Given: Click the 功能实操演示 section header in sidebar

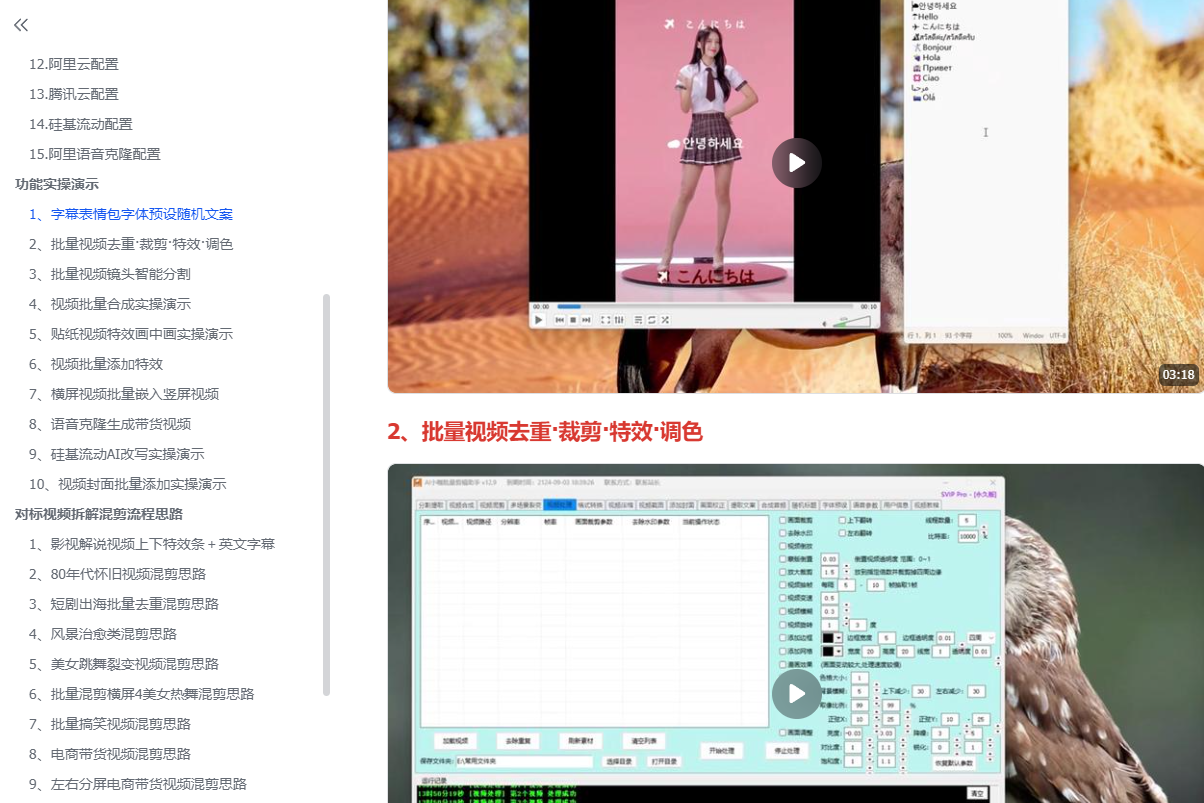Looking at the screenshot, I should click(57, 184).
